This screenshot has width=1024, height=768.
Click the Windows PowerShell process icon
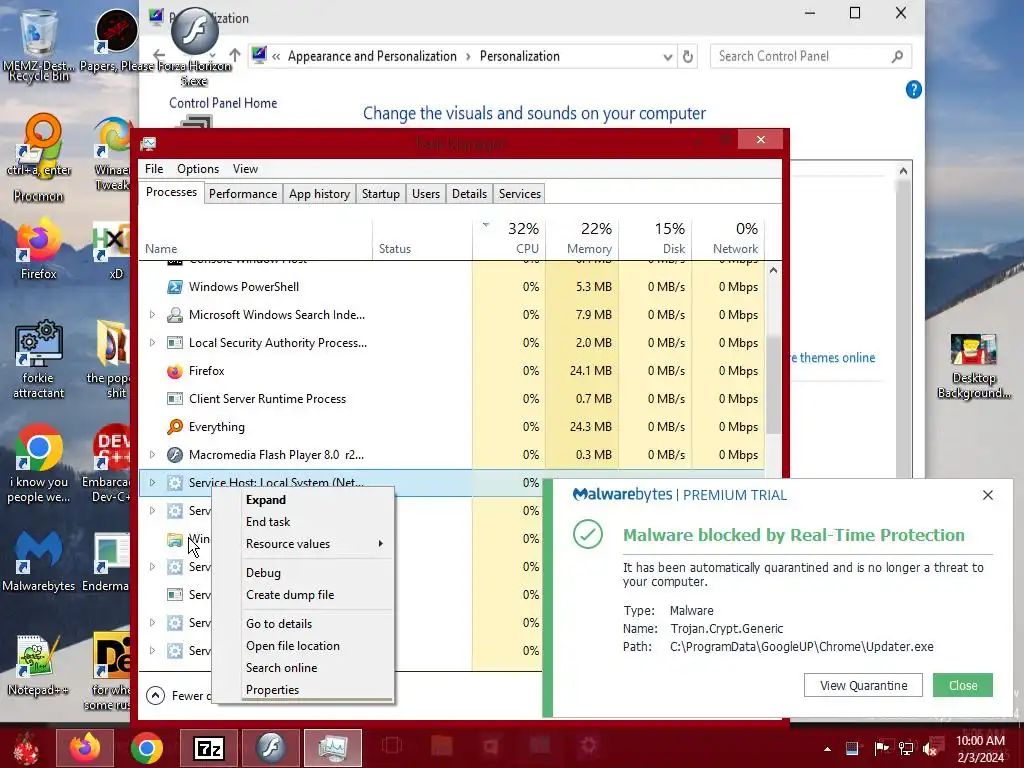pos(174,287)
